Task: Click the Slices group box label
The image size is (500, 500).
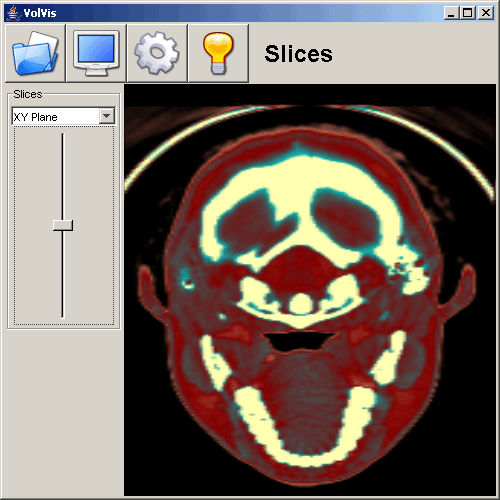Action: (x=28, y=94)
